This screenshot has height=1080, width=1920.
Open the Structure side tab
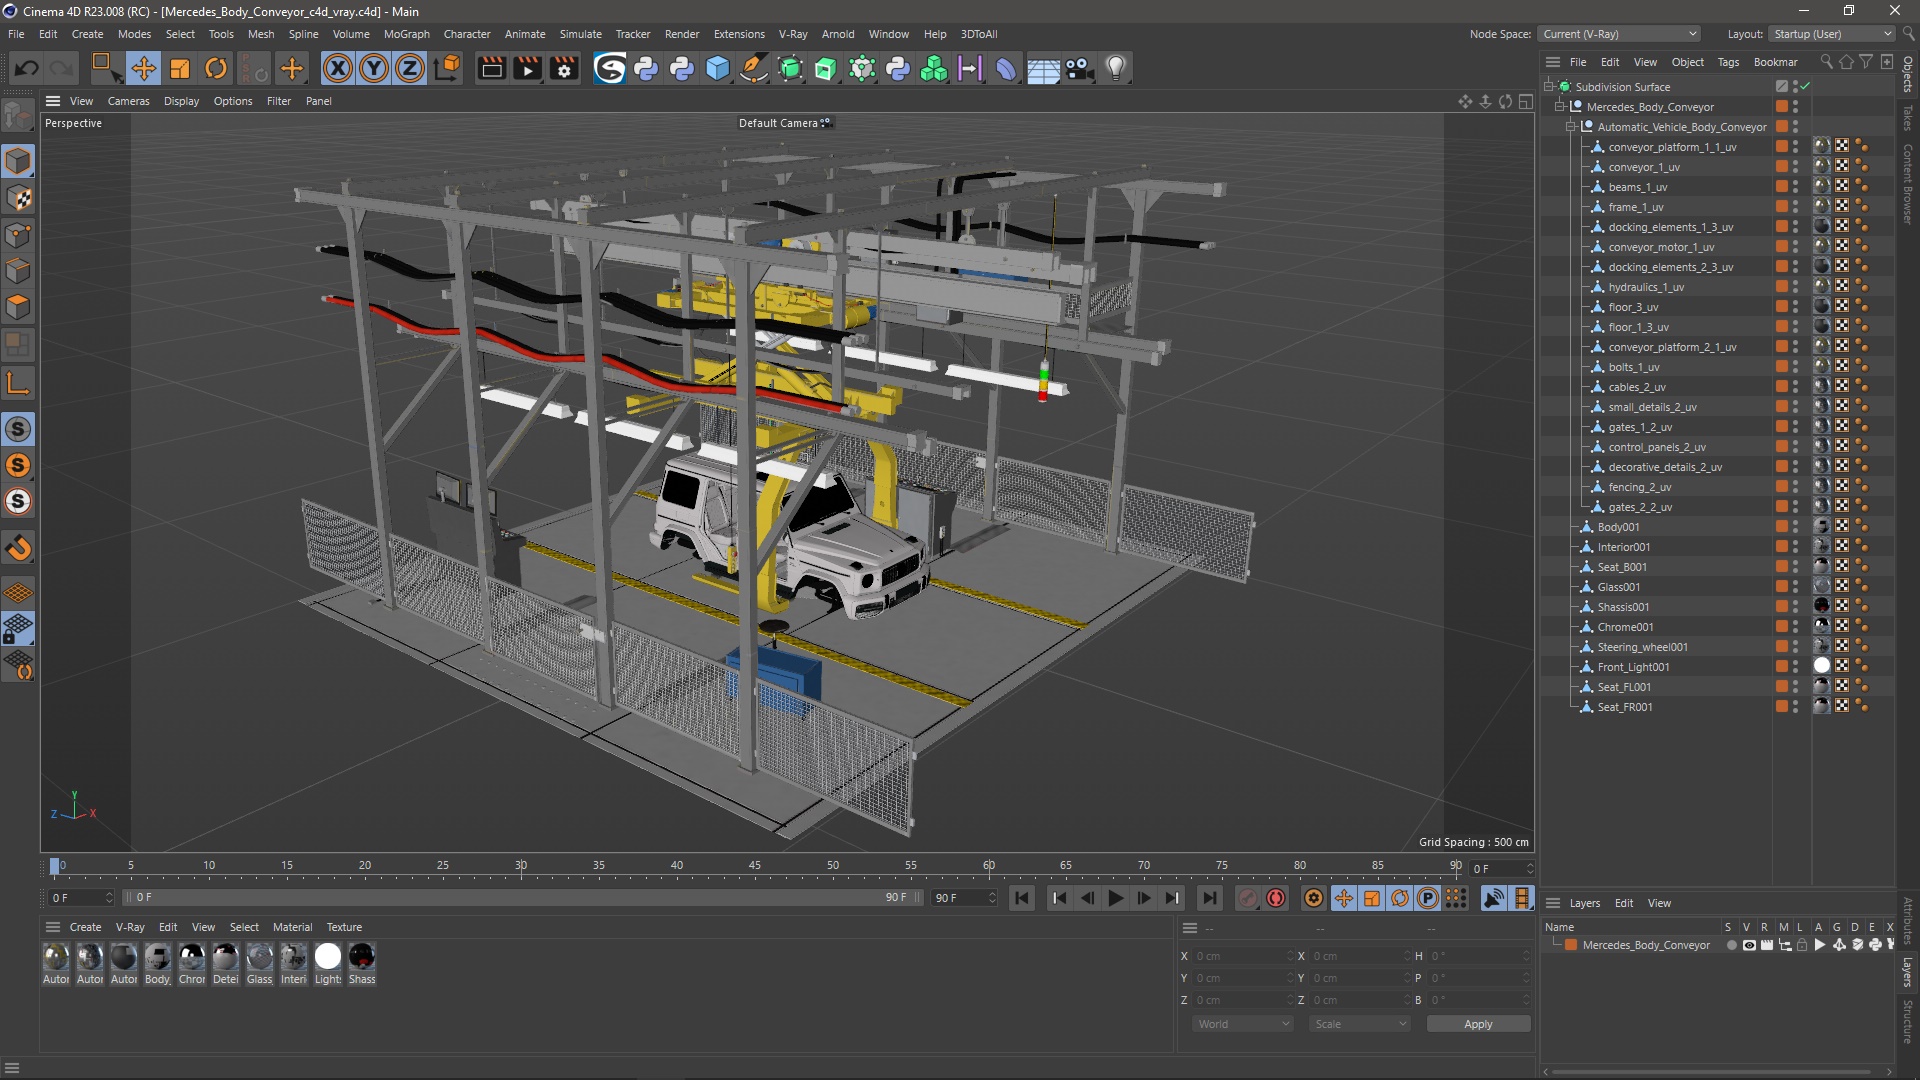point(1908,1022)
